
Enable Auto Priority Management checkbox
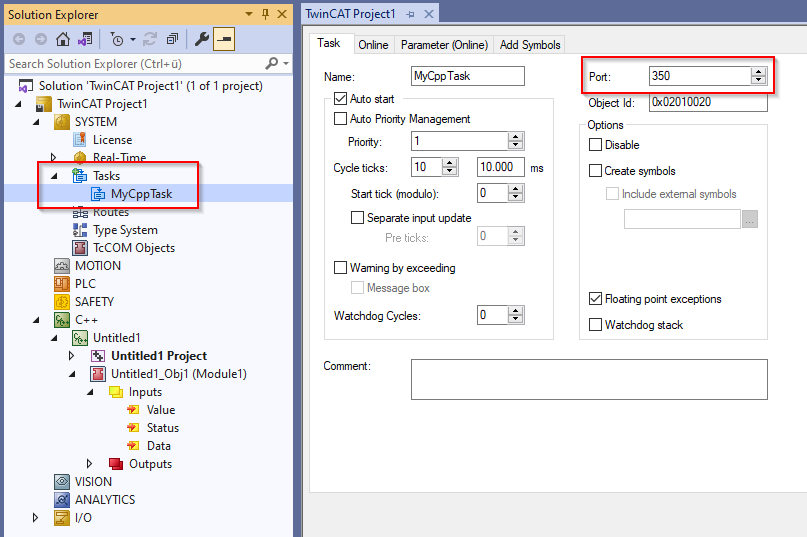click(340, 118)
